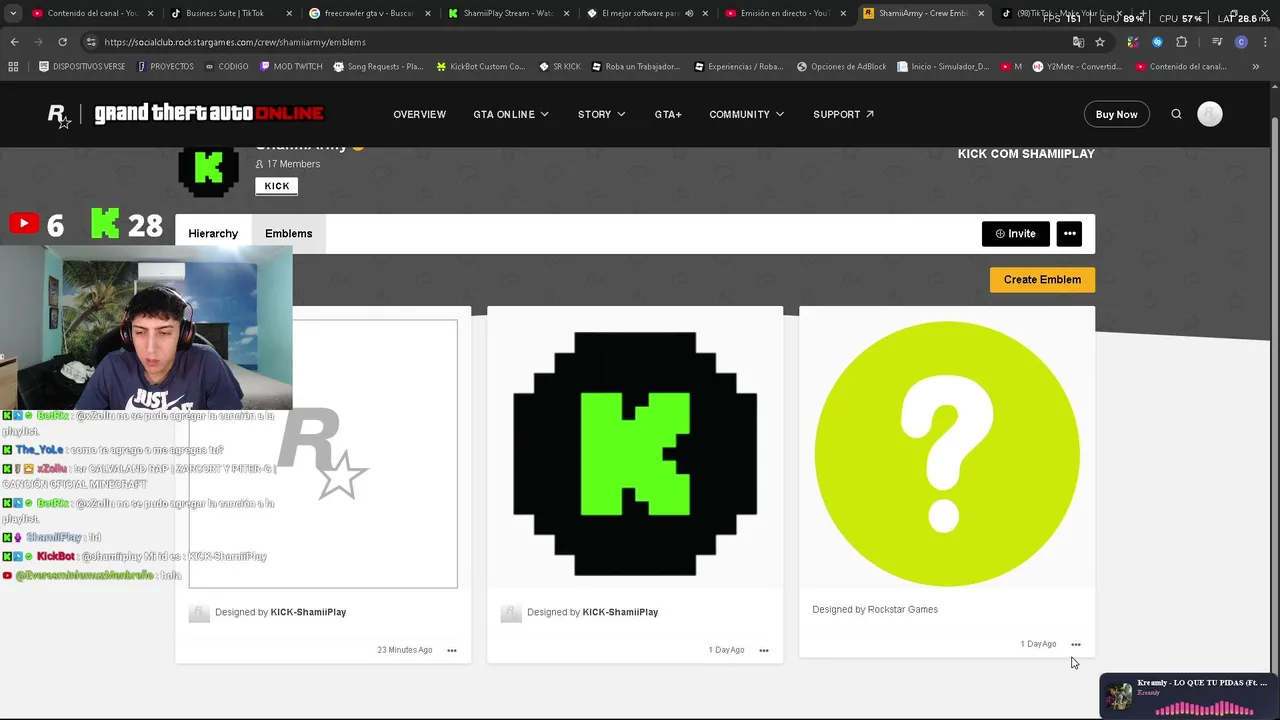1280x720 pixels.
Task: Open the translate page icon in address bar
Action: click(x=1078, y=42)
